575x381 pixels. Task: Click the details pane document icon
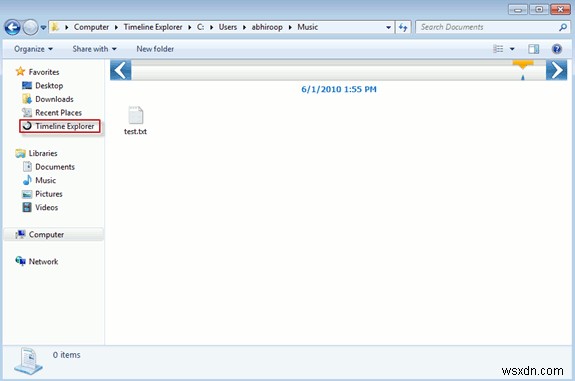coord(29,361)
